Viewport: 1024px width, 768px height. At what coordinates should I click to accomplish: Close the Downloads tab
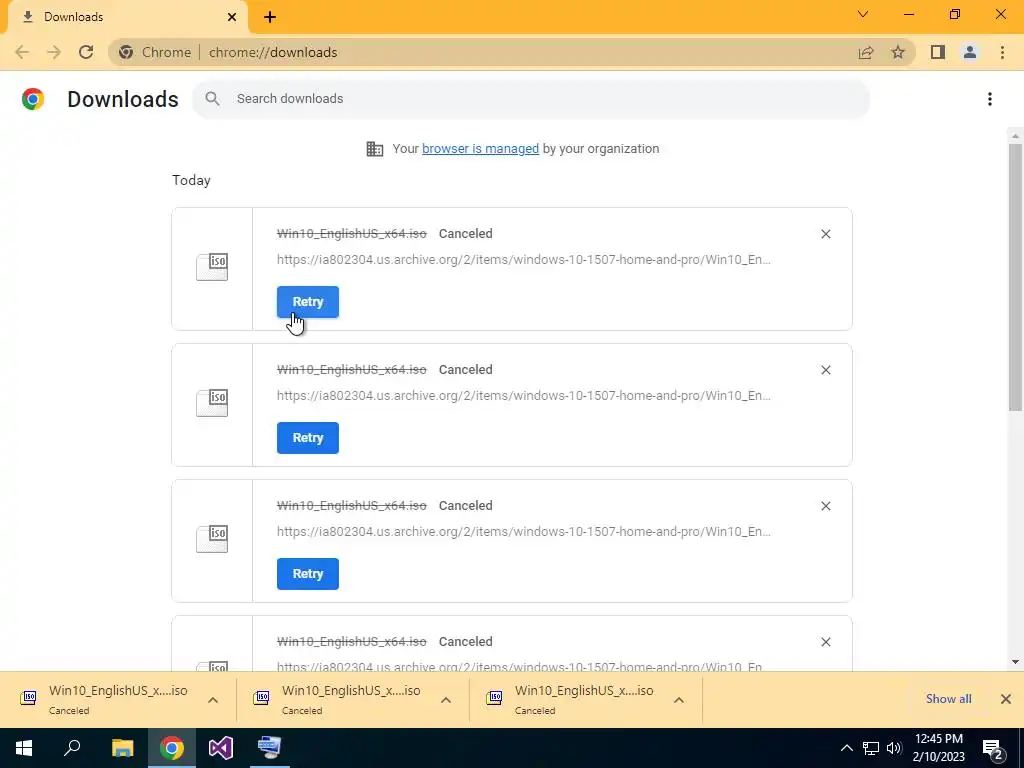coord(232,17)
